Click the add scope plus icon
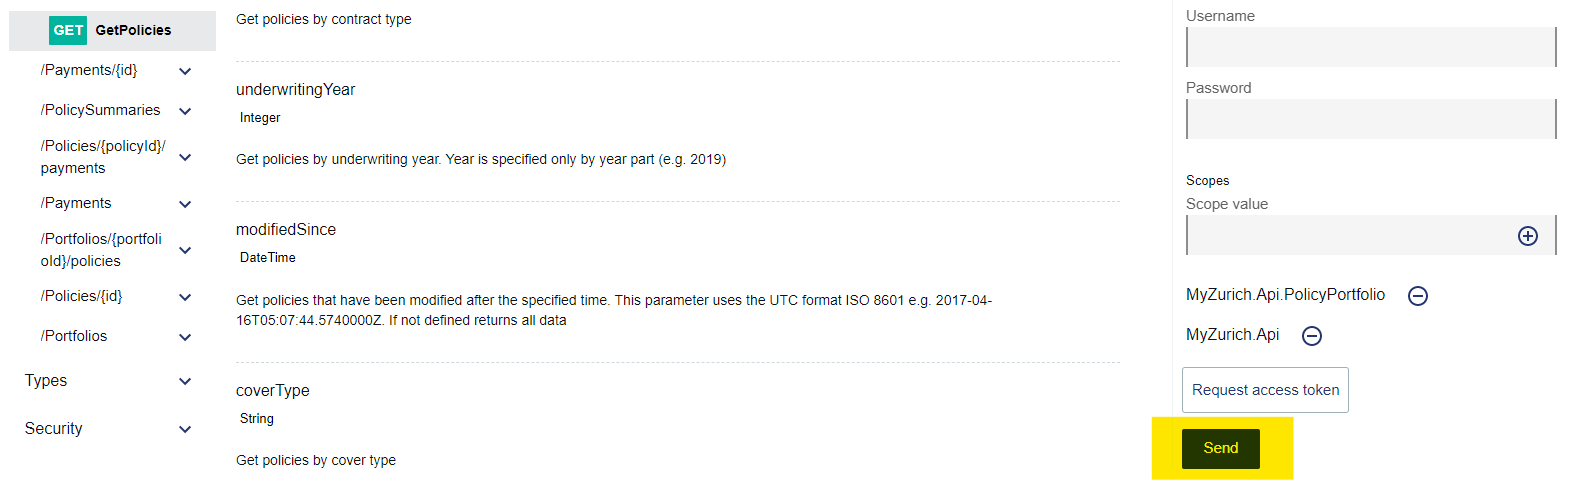The image size is (1588, 498). (1527, 236)
